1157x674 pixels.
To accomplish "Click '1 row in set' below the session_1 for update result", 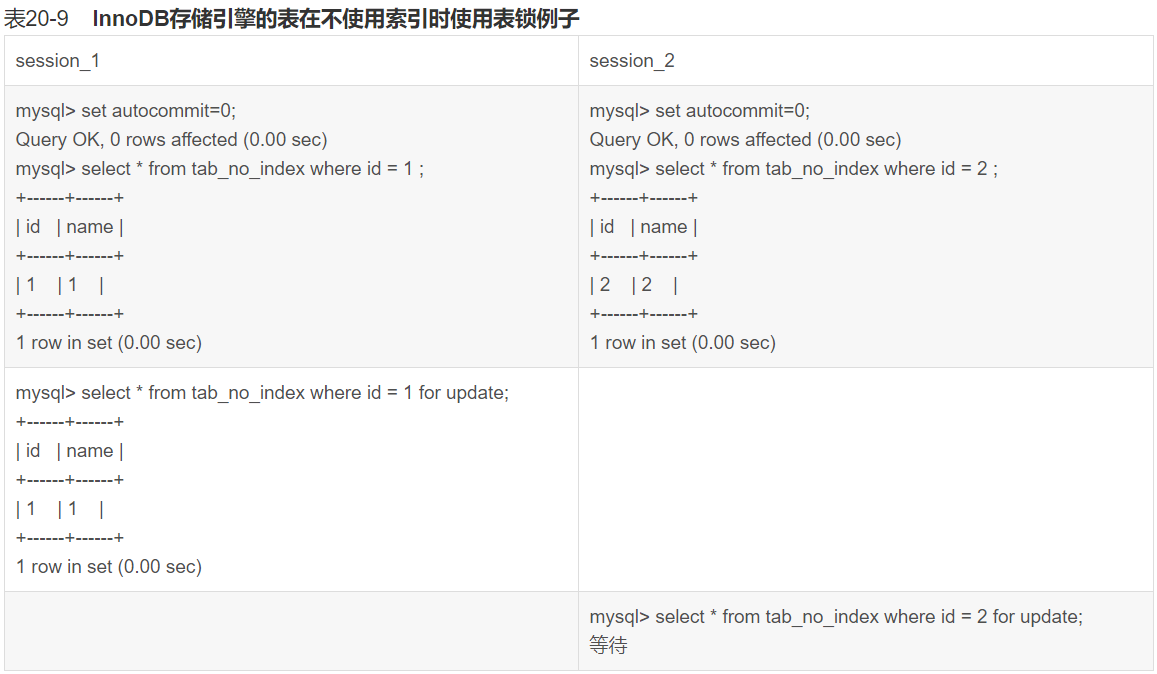I will coord(109,566).
